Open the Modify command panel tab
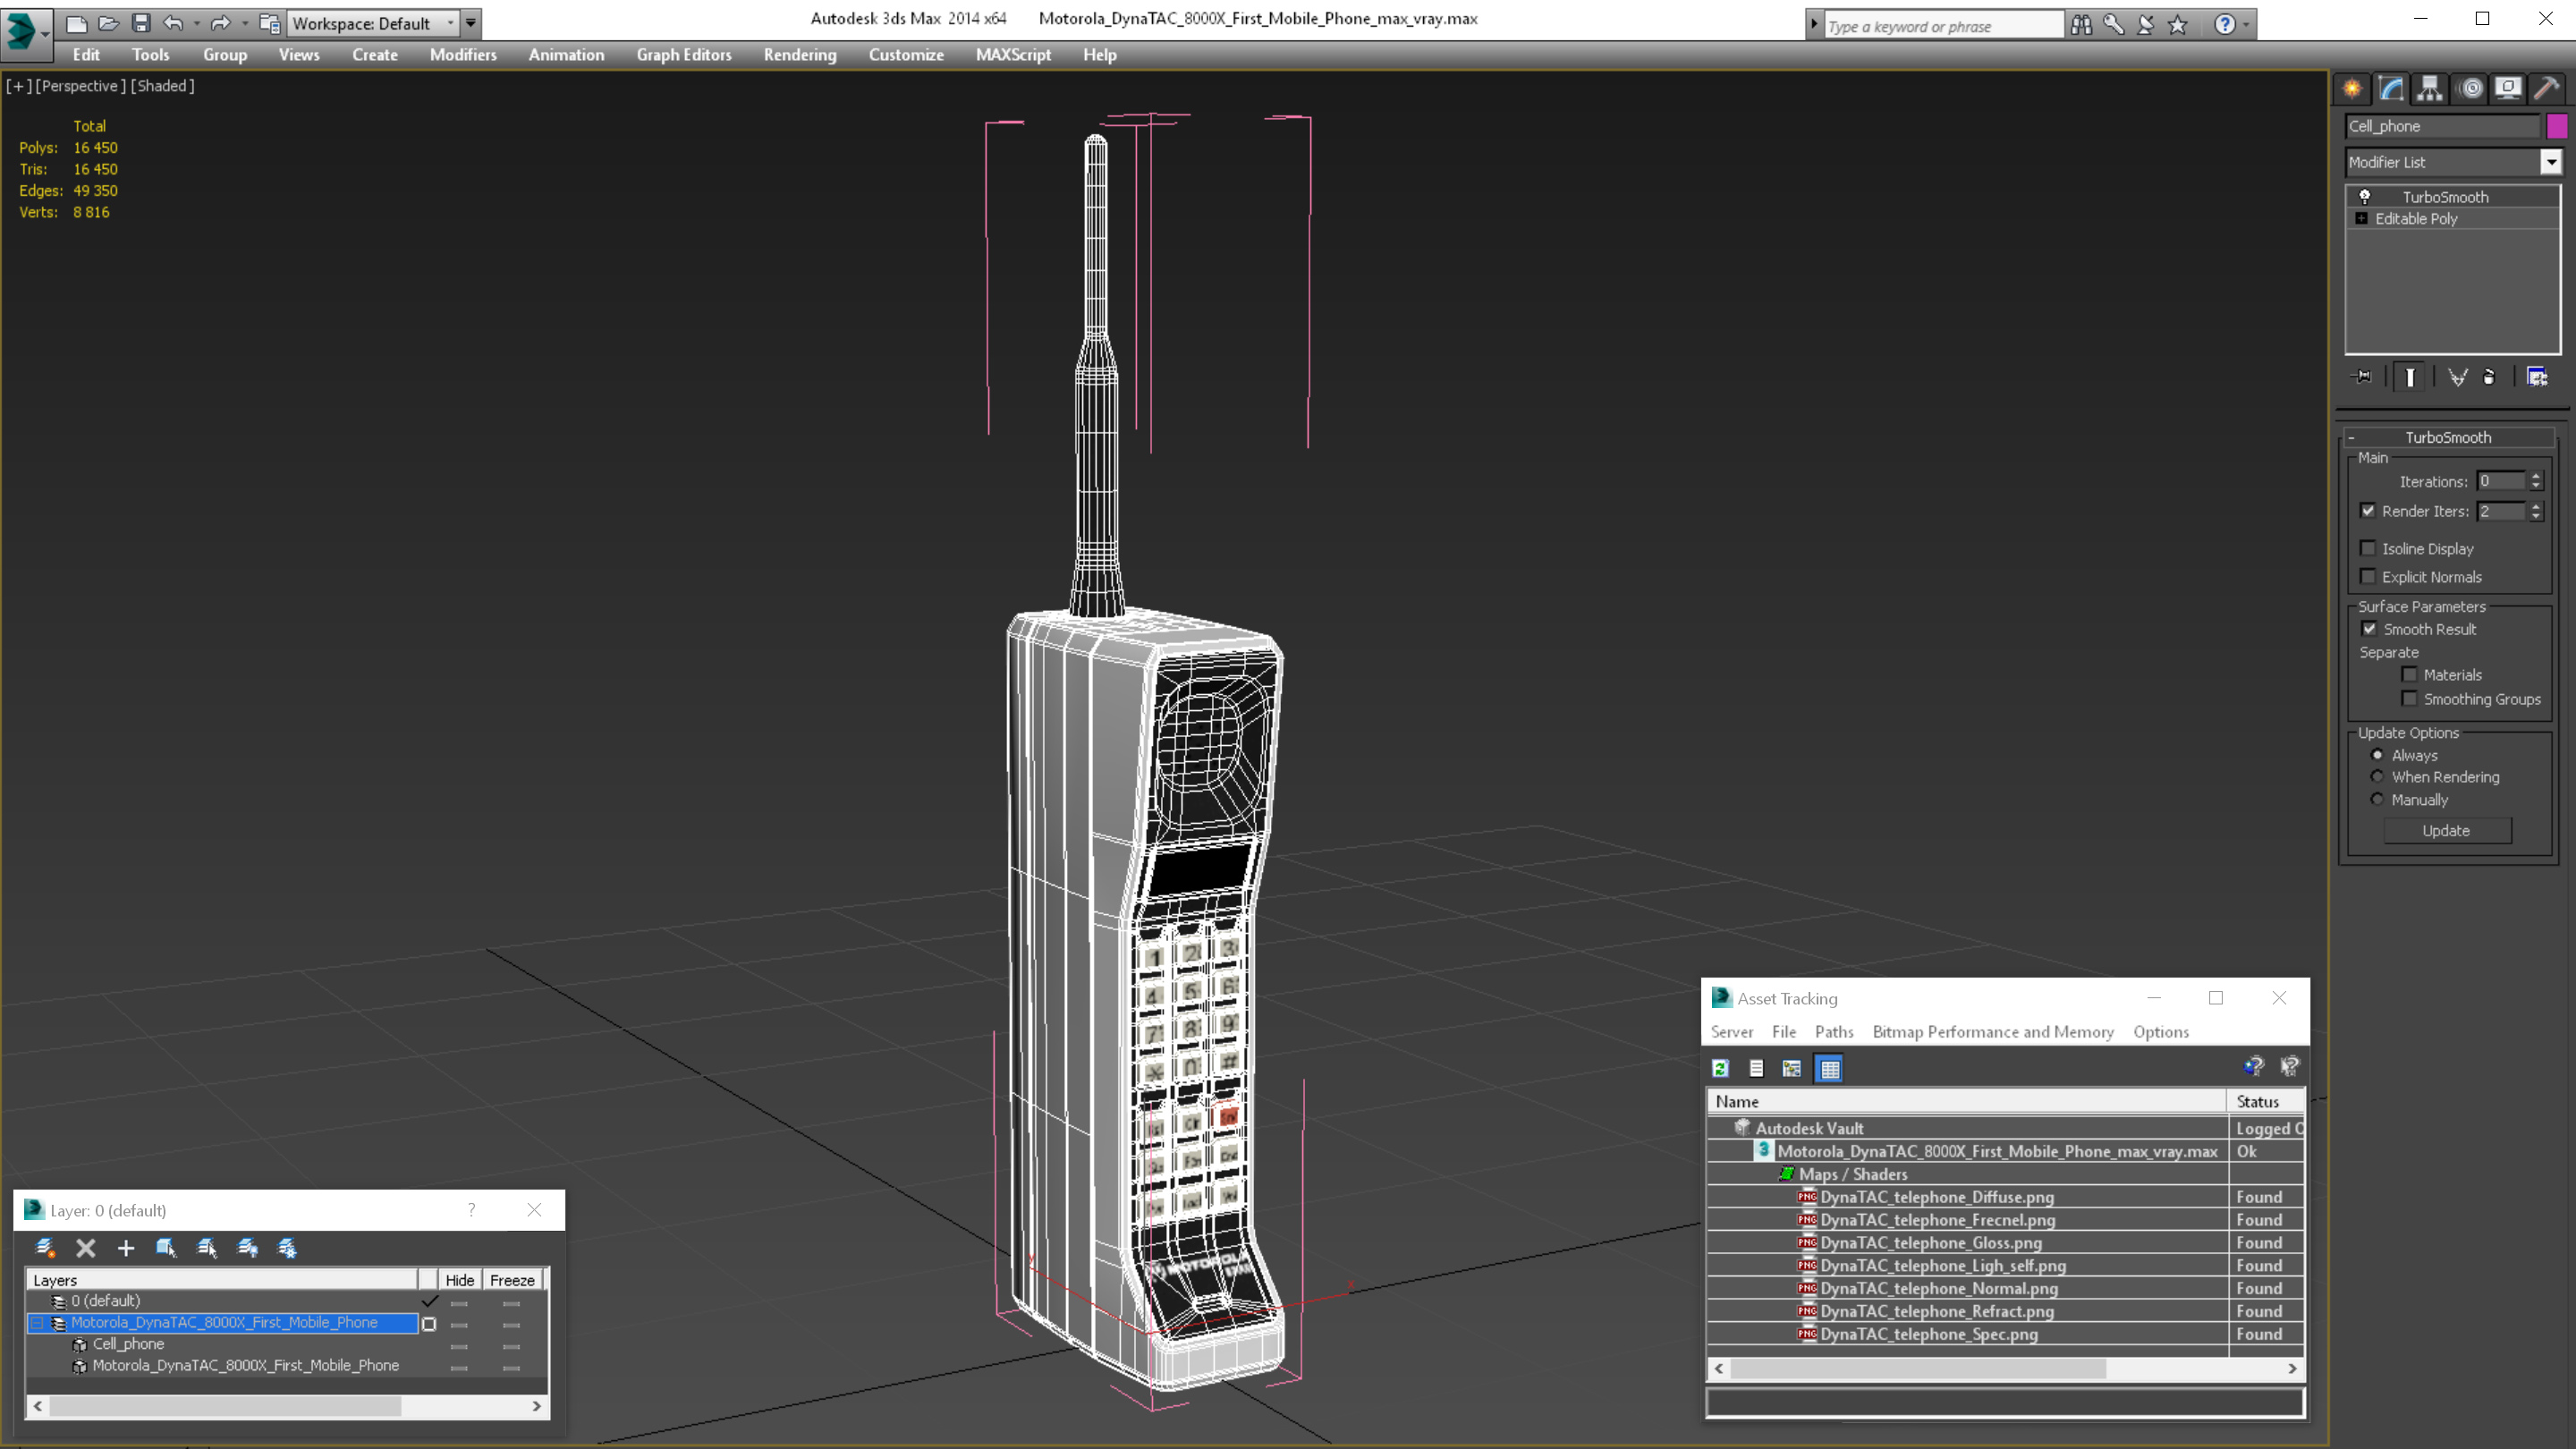 [x=2391, y=89]
